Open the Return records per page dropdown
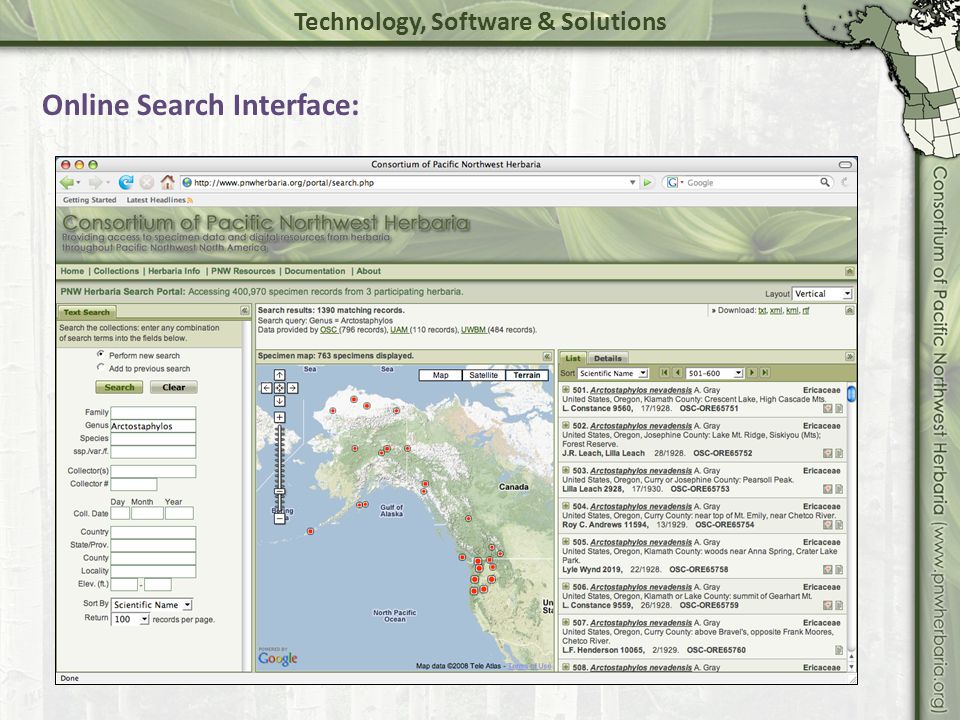Image resolution: width=960 pixels, height=720 pixels. coord(130,620)
